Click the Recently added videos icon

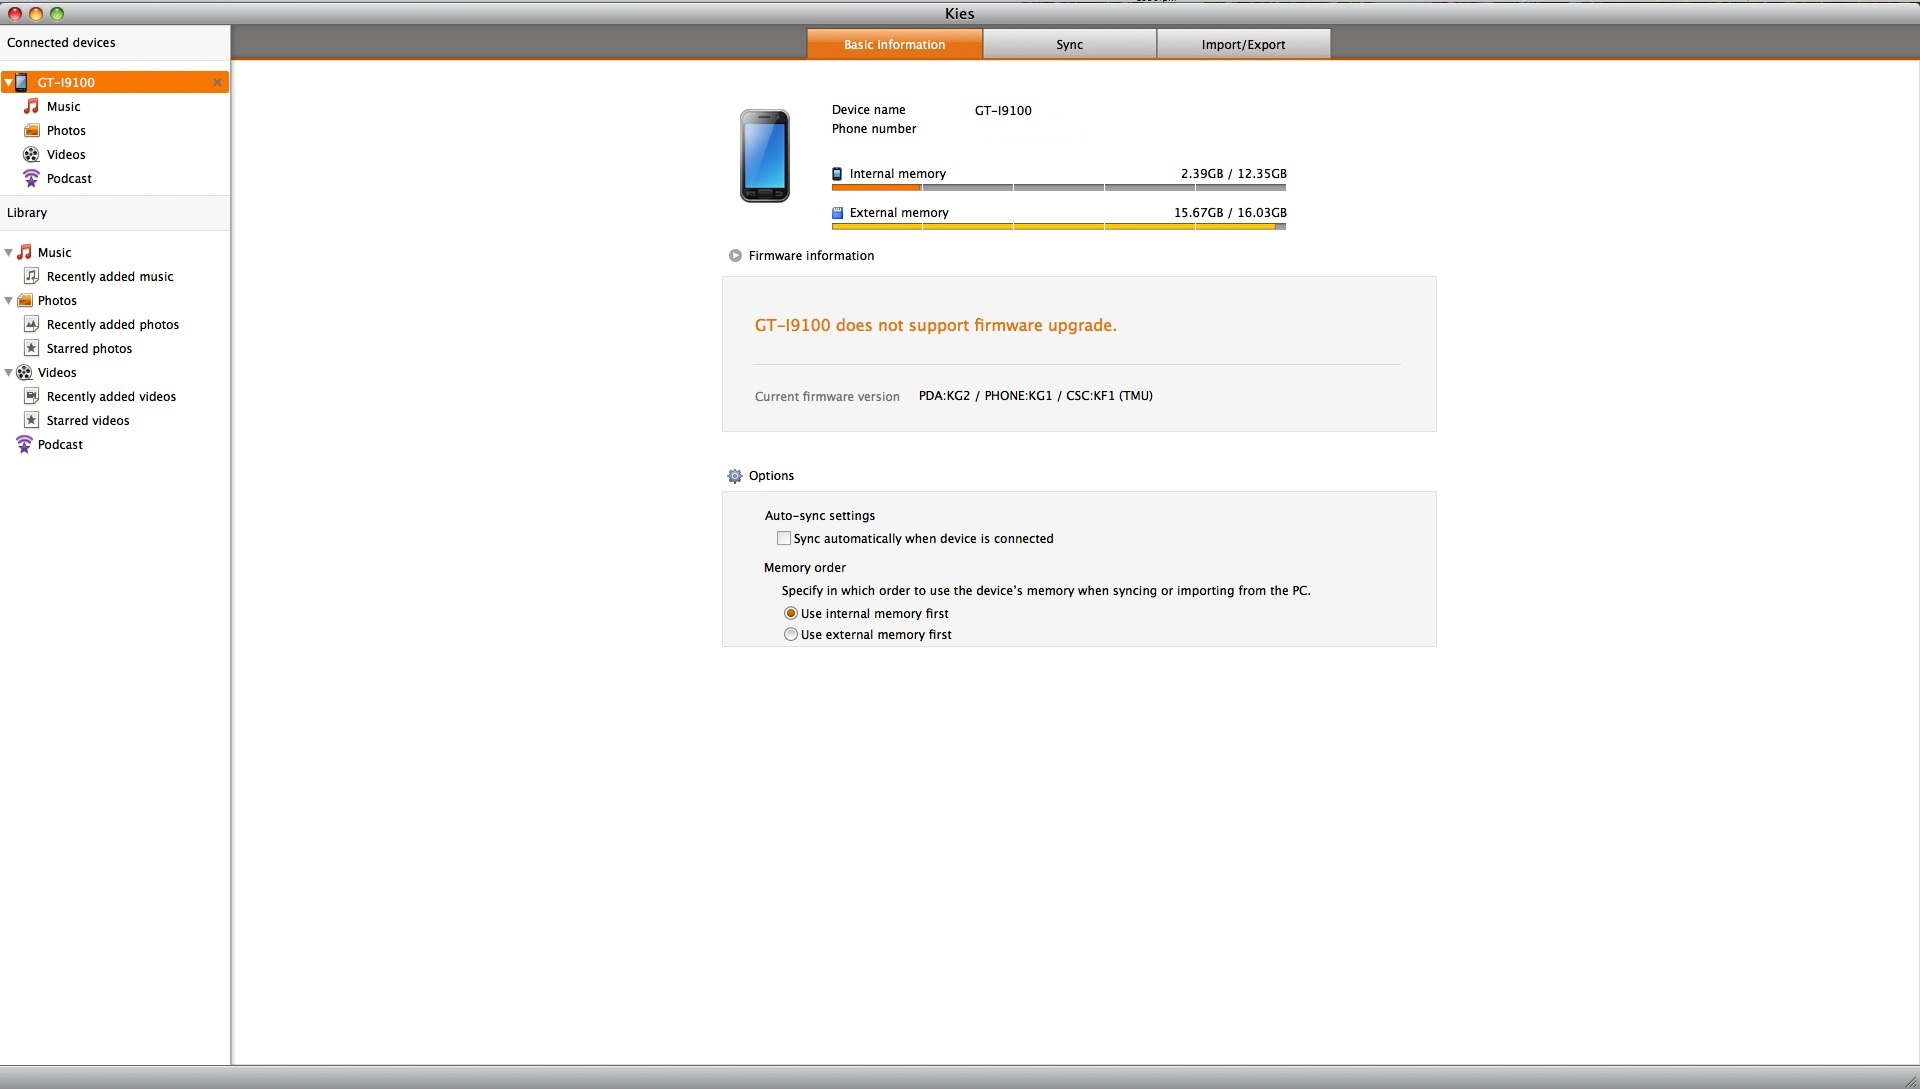coord(31,396)
